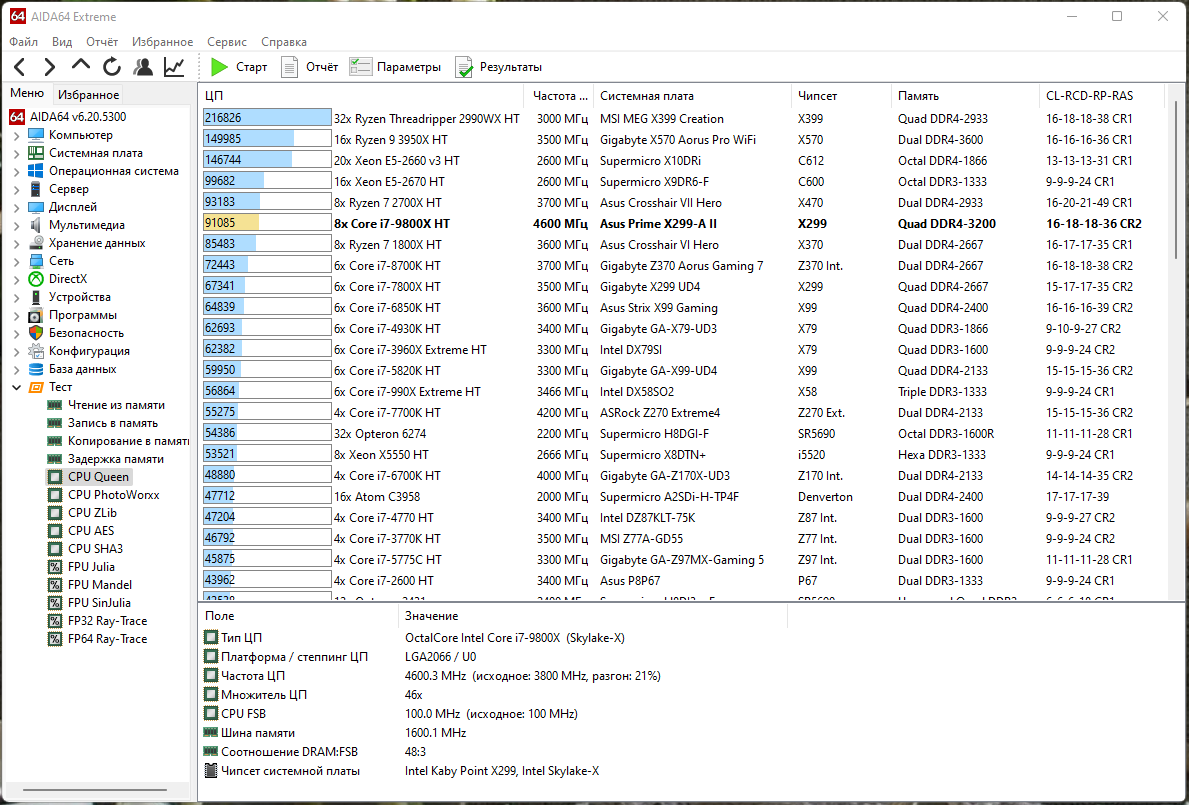
Task: Open Параметры toolbar button
Action: (x=395, y=67)
